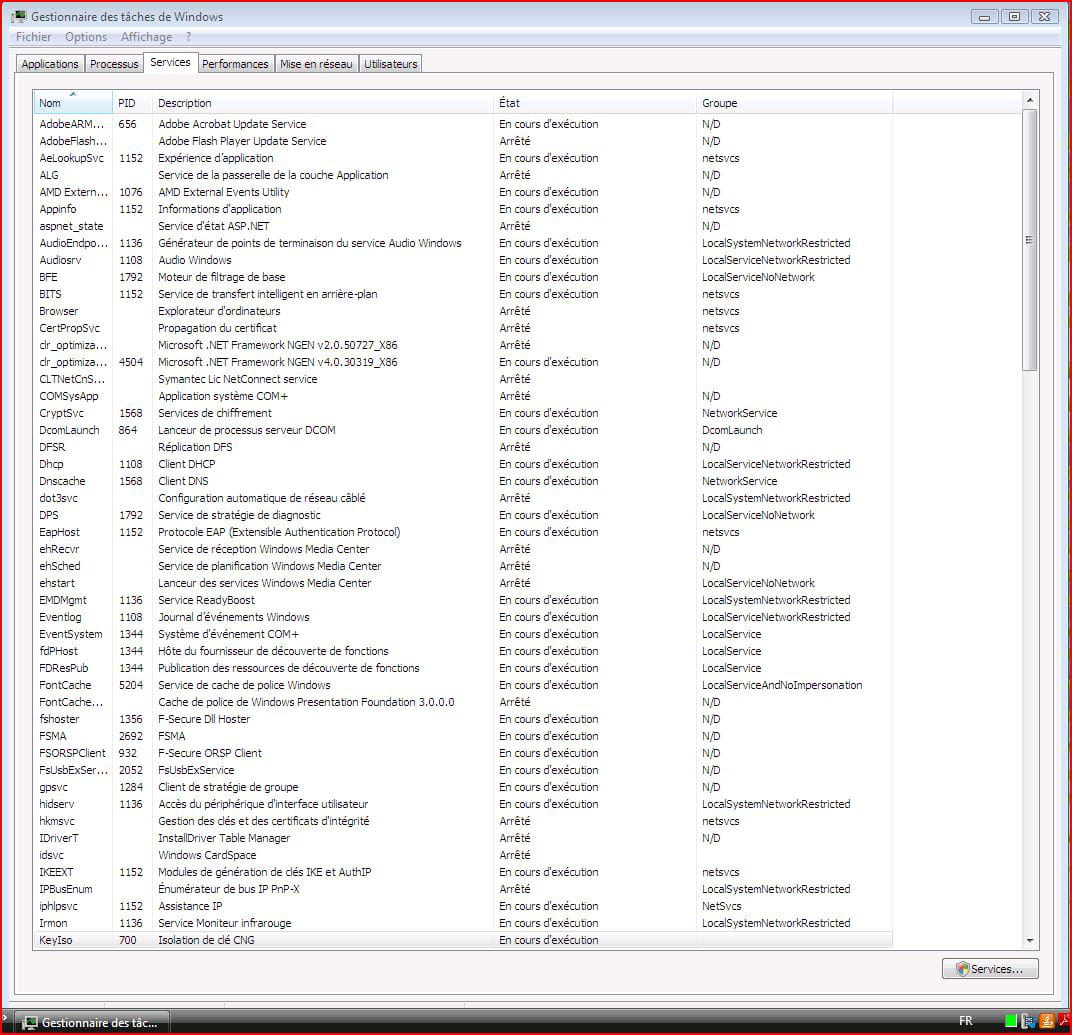
Task: Click the scrollbar up arrow
Action: [1030, 100]
